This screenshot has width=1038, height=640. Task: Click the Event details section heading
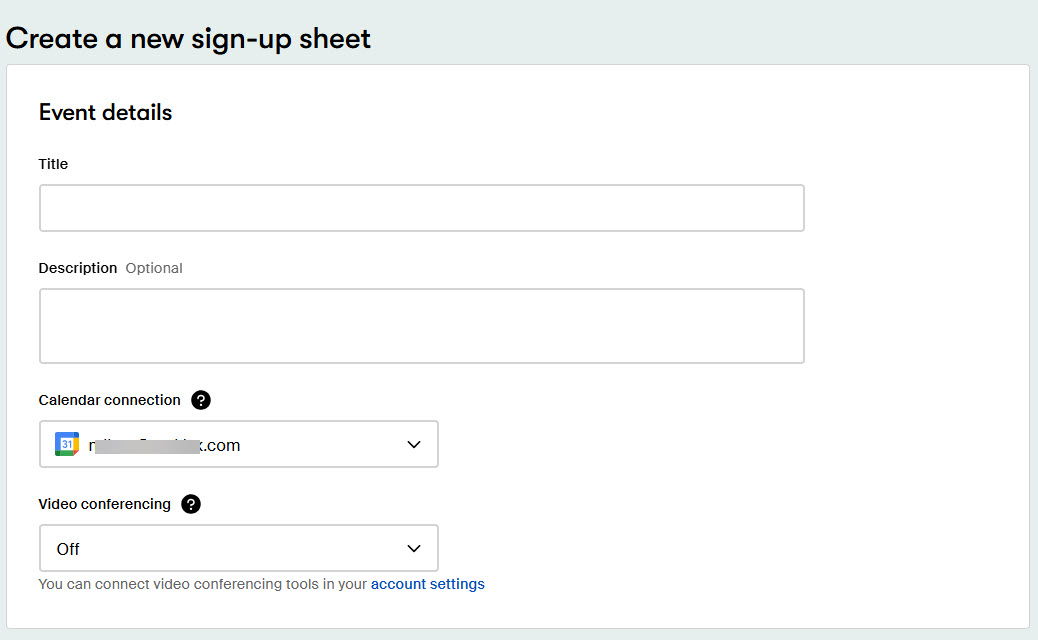[x=104, y=111]
